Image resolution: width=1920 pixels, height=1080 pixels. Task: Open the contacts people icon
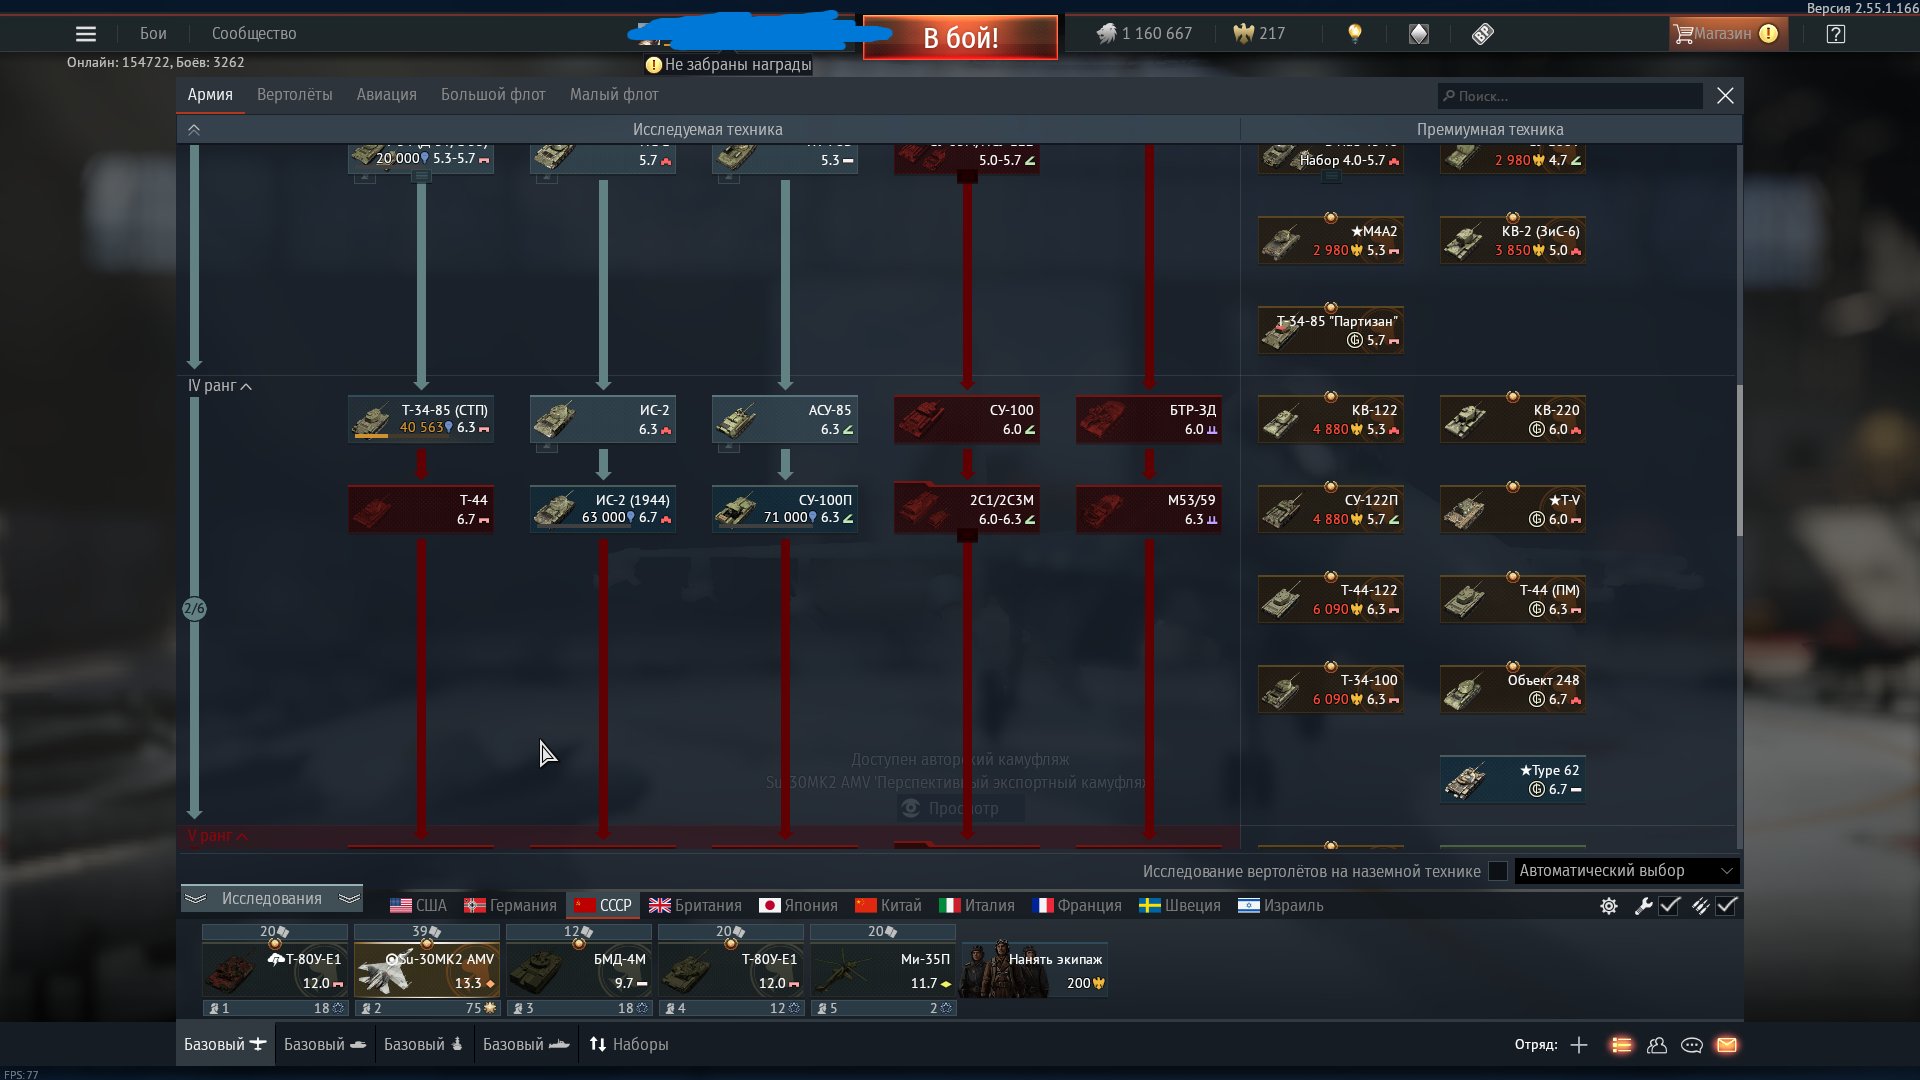[1657, 1045]
